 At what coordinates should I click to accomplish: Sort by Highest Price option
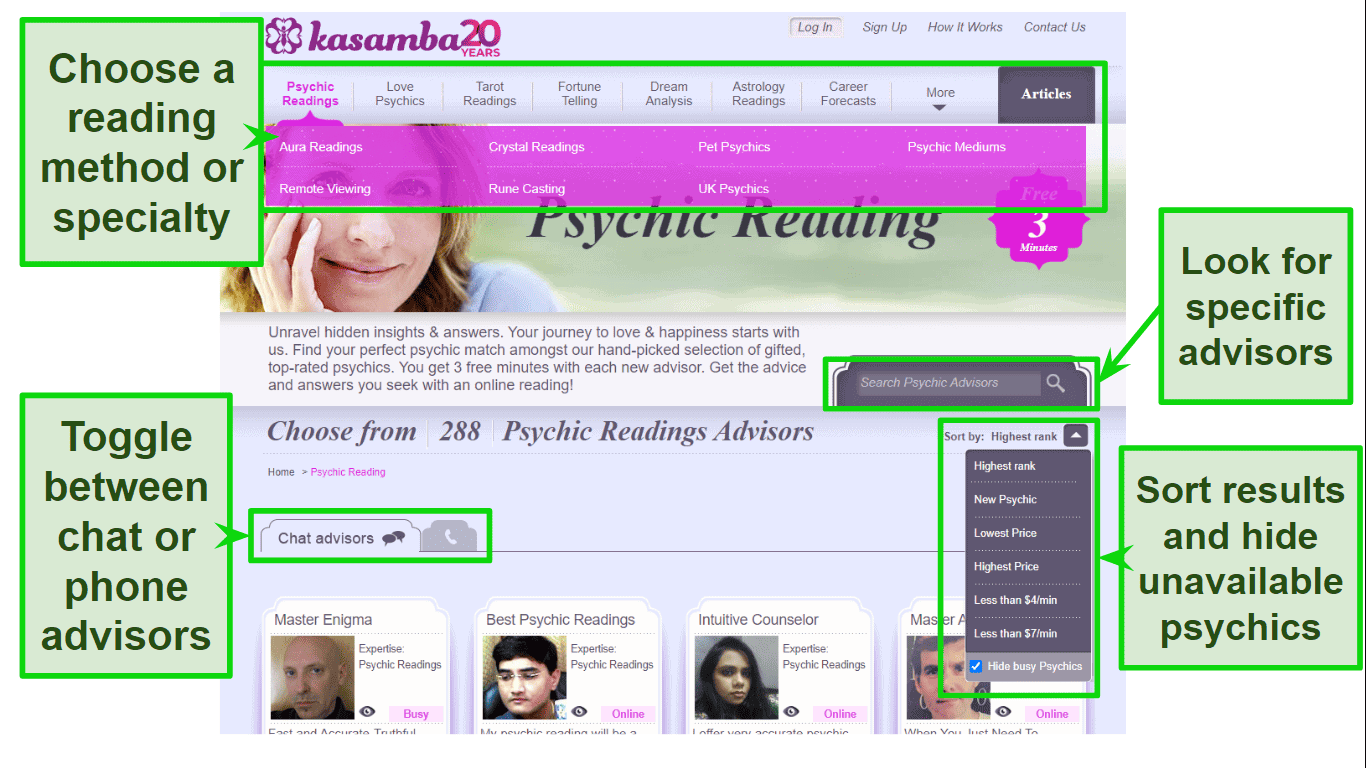1007,567
